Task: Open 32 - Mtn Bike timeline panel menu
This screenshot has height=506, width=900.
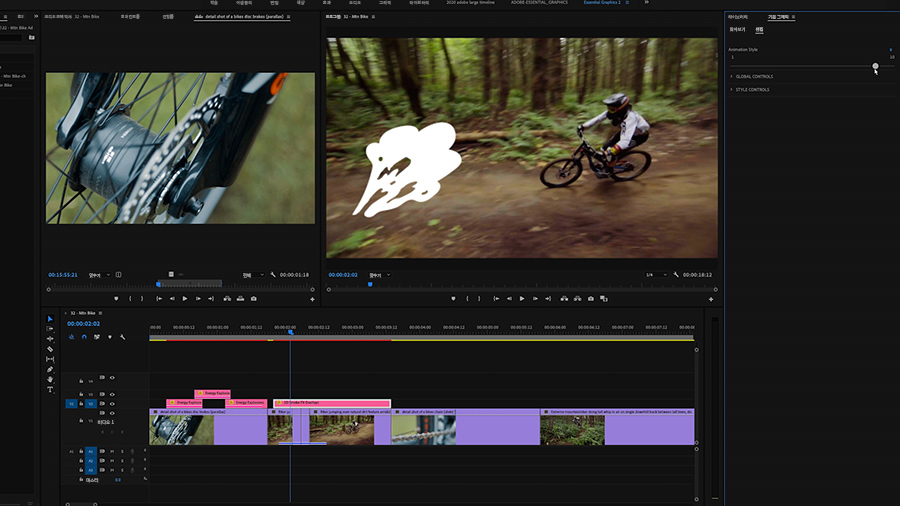Action: click(x=100, y=313)
